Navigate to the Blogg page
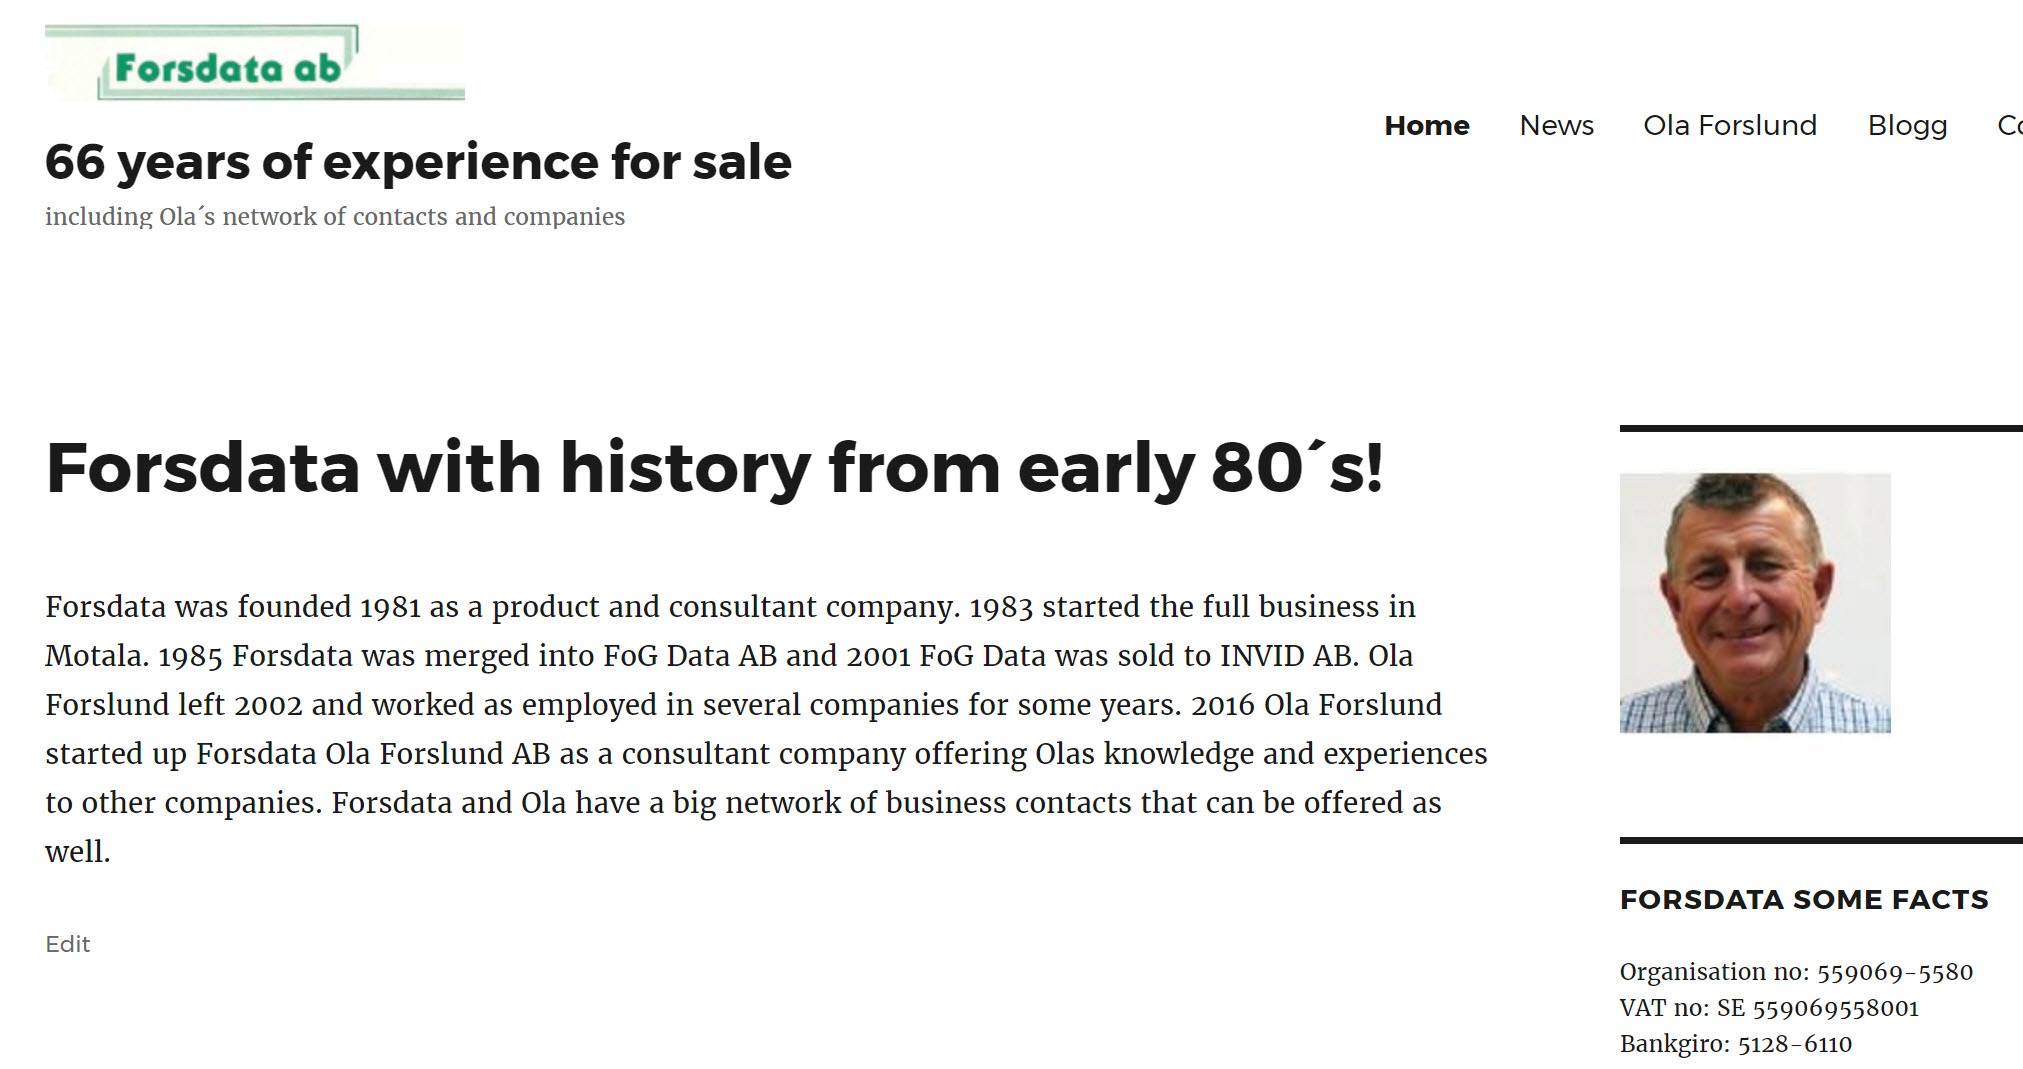The width and height of the screenshot is (2023, 1069). click(1907, 126)
